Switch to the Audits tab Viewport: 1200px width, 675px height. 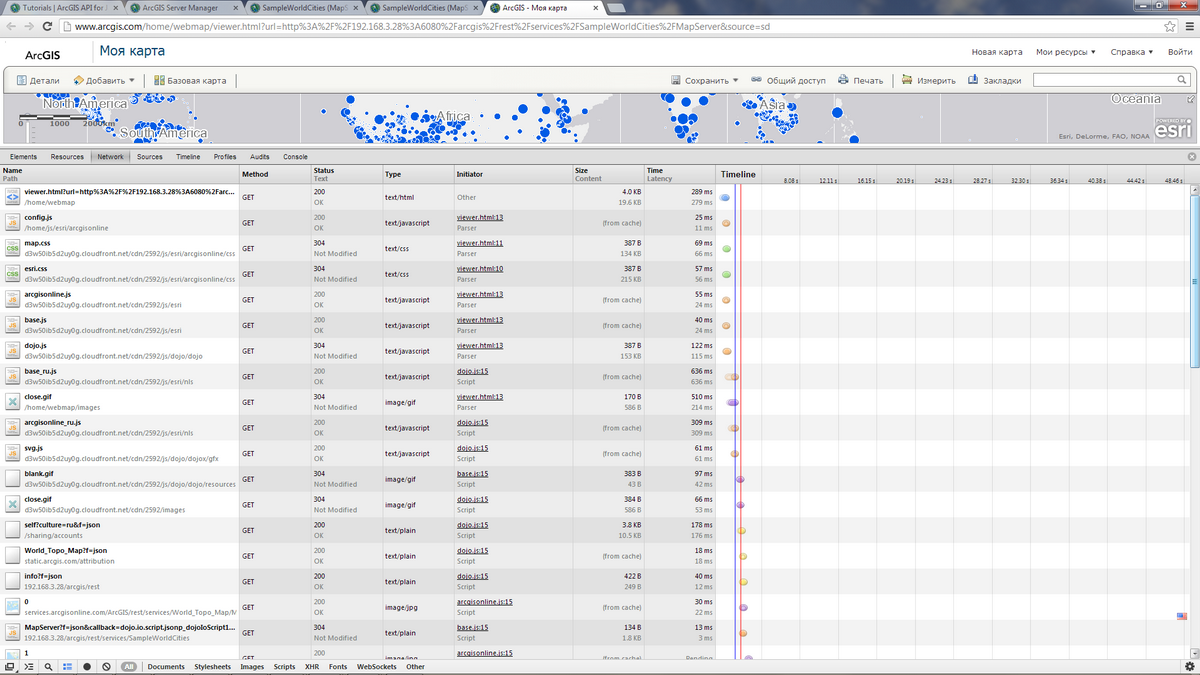(260, 157)
